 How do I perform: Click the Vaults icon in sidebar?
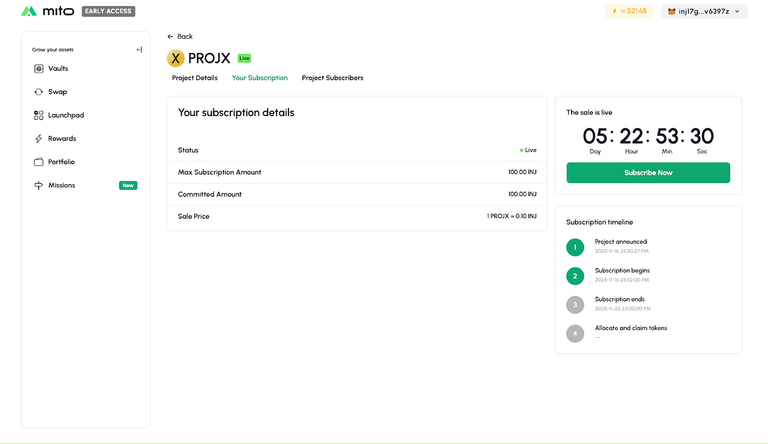pyautogui.click(x=38, y=69)
